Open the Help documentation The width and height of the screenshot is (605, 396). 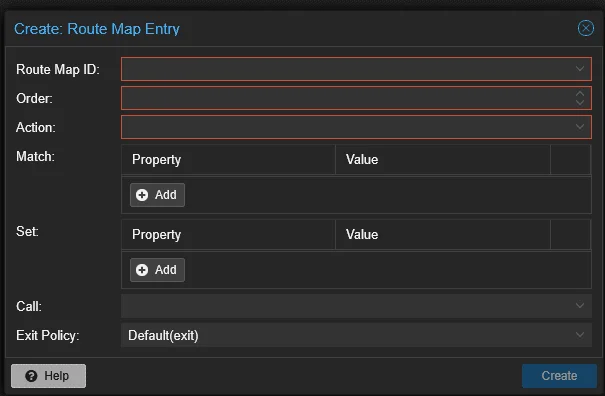(49, 376)
